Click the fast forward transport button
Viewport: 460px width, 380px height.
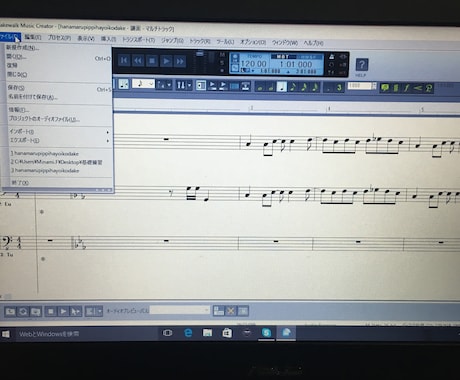coord(180,61)
